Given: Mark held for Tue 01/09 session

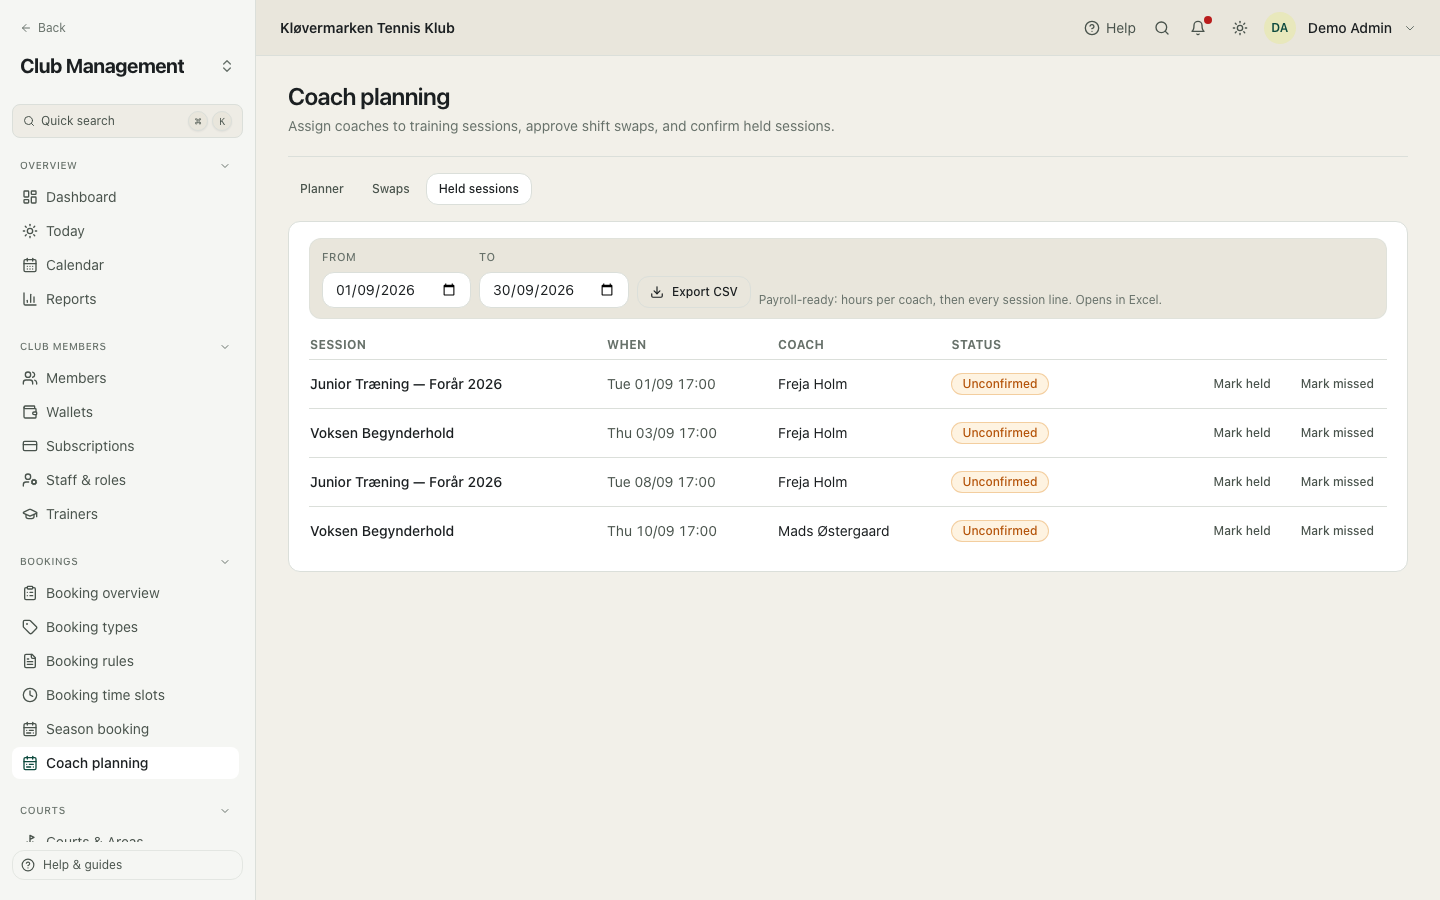Looking at the screenshot, I should [1242, 384].
